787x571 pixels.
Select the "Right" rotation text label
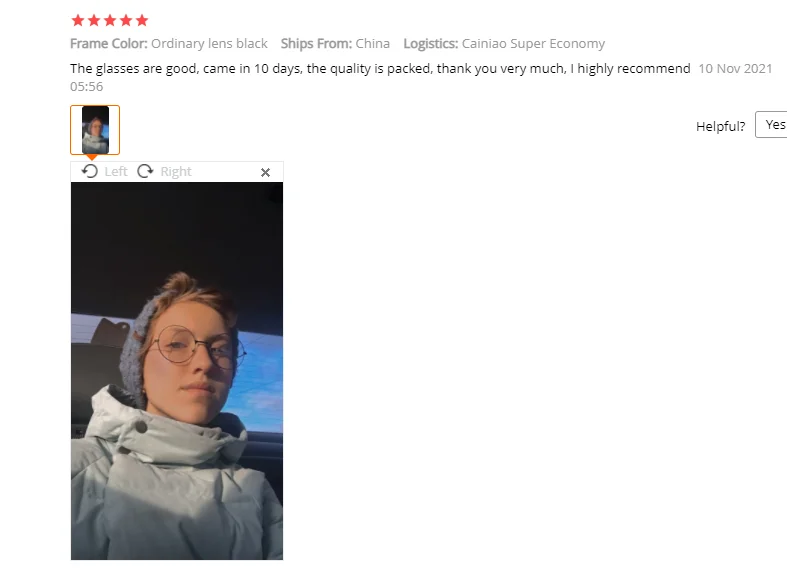(176, 172)
